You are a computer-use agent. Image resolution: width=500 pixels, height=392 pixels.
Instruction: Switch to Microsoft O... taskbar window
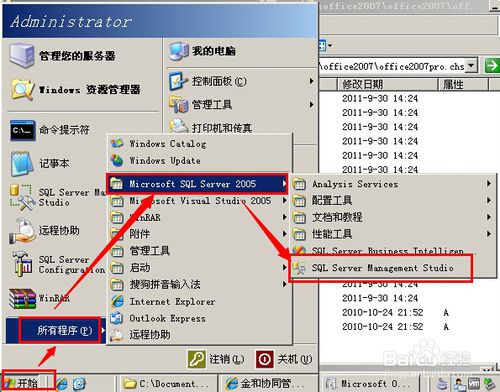[x=372, y=384]
